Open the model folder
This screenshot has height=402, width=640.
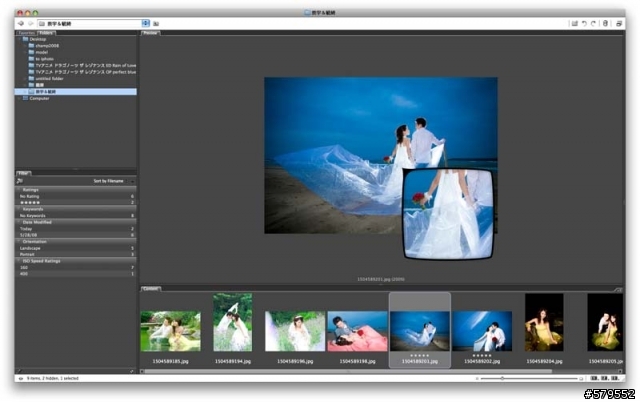point(42,52)
